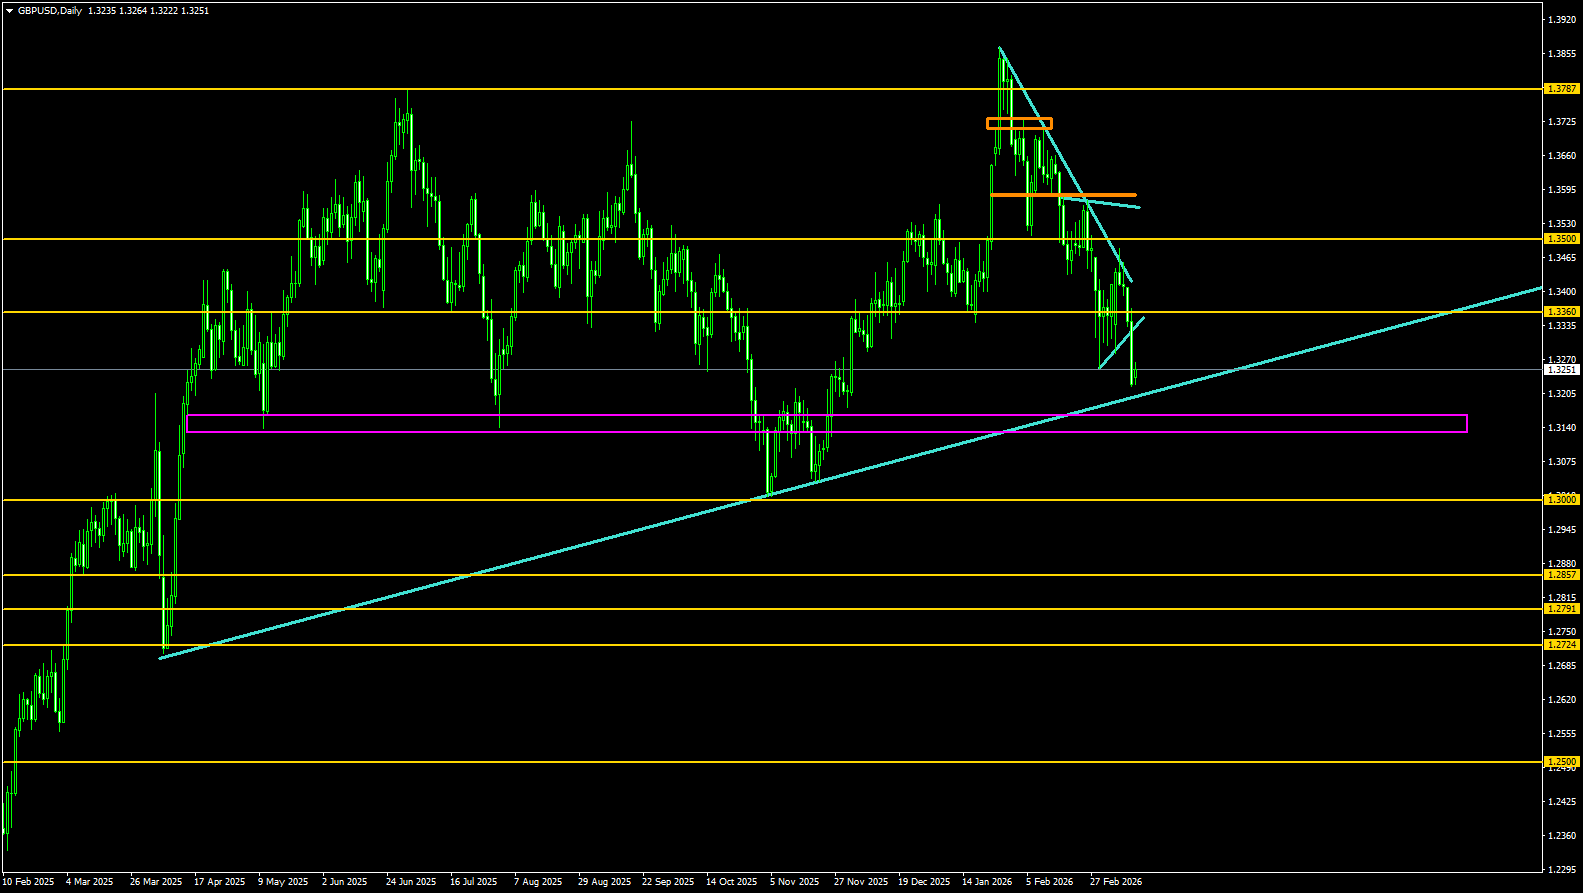Click the 14 Oct 2025 date label
Viewport: 1583px width, 893px height.
732,882
